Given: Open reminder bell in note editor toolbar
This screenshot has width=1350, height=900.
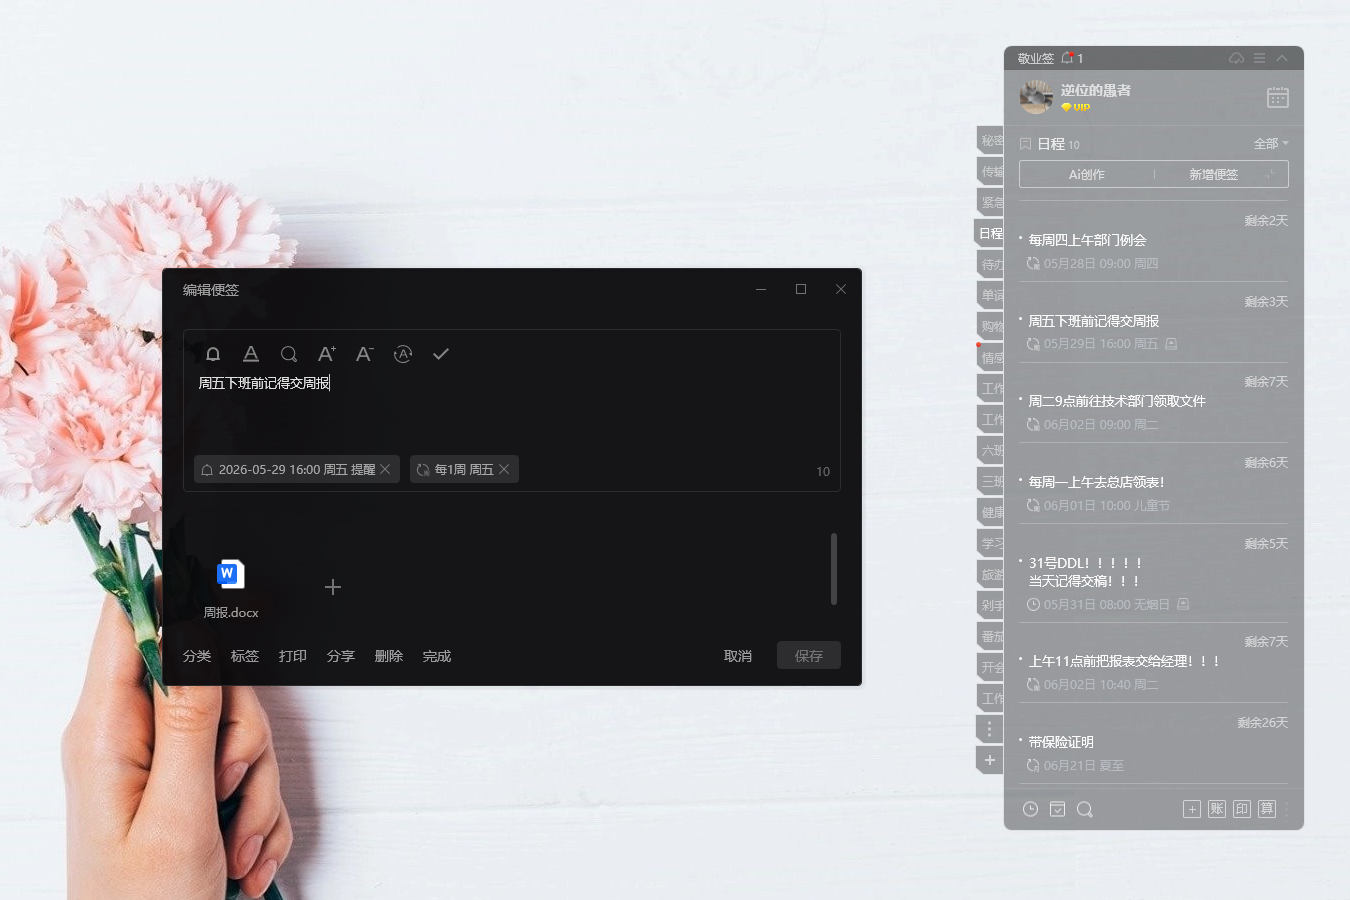Looking at the screenshot, I should coord(213,354).
